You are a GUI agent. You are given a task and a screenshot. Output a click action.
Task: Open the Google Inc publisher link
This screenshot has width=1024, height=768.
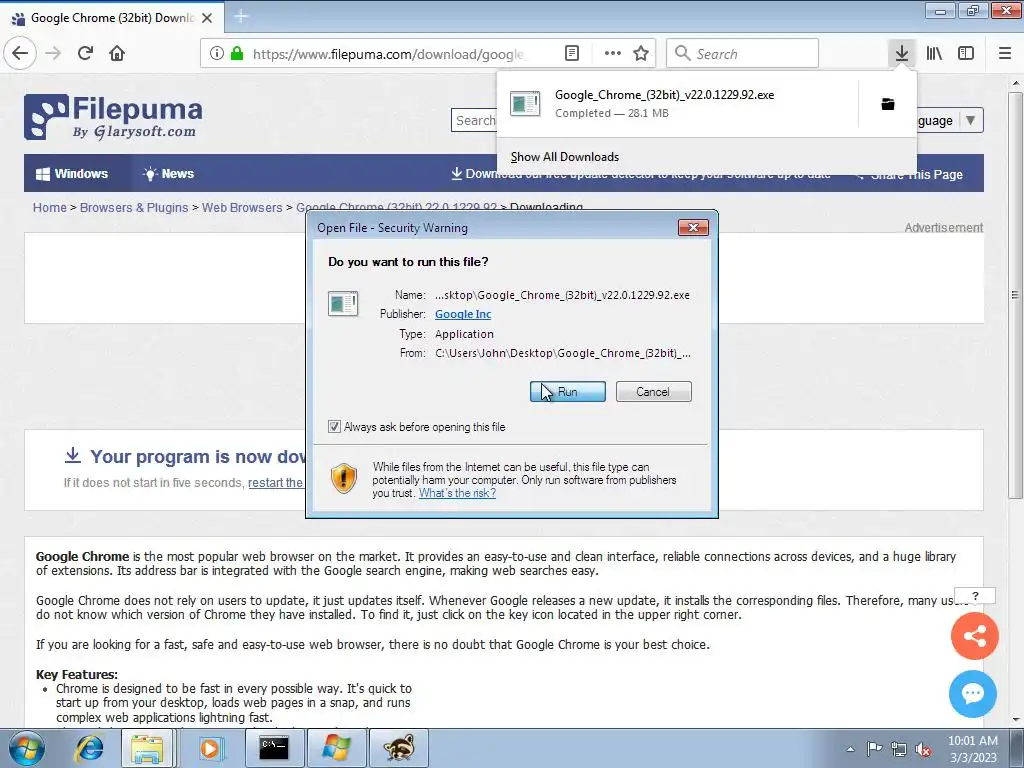(x=463, y=314)
